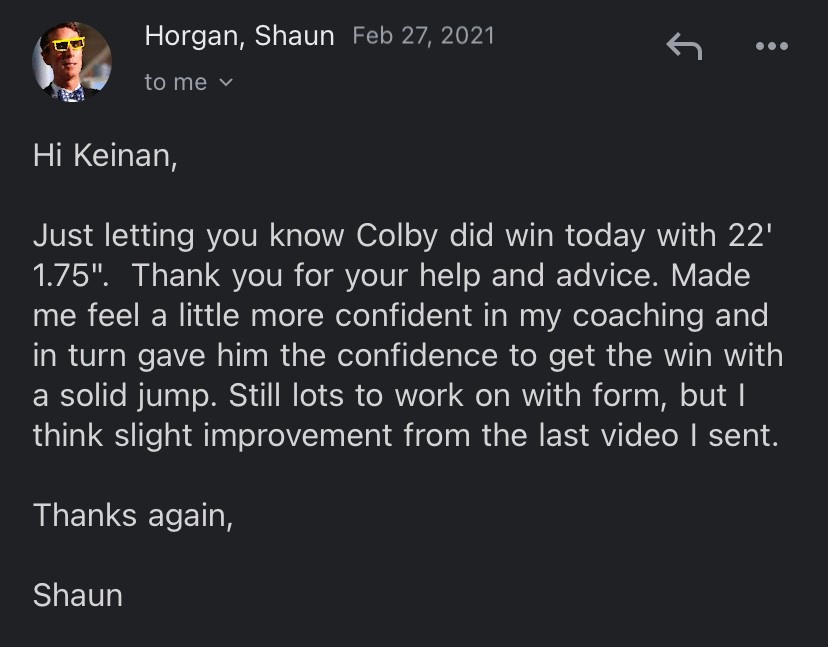Click the words 'solid jump' in the message

pos(136,396)
